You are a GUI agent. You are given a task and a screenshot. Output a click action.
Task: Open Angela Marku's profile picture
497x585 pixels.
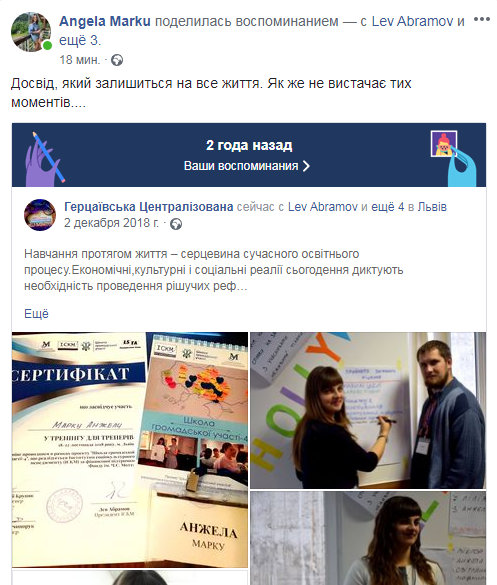[x=31, y=32]
